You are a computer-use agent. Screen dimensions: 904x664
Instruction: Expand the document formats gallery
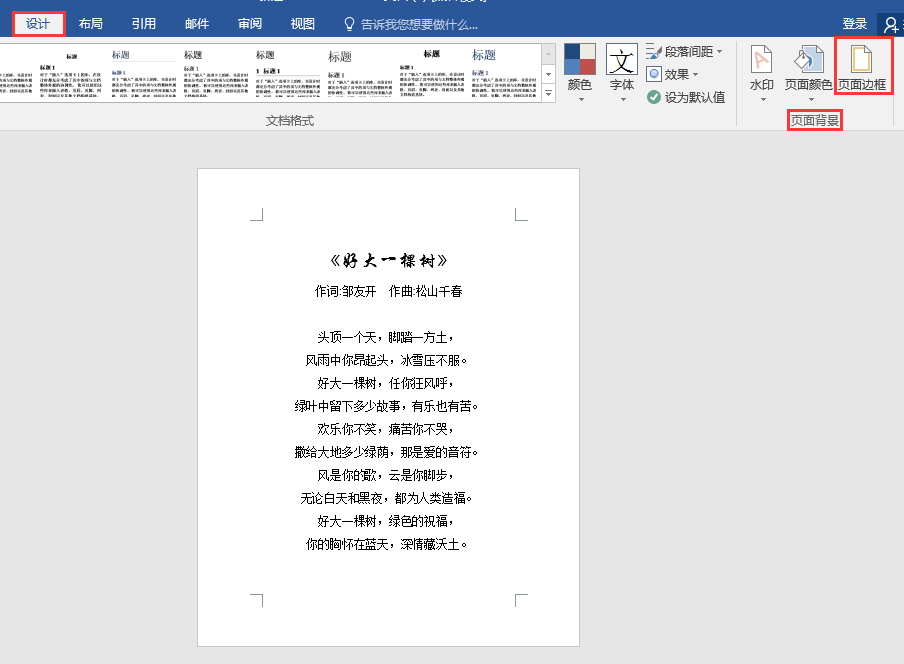[x=548, y=93]
